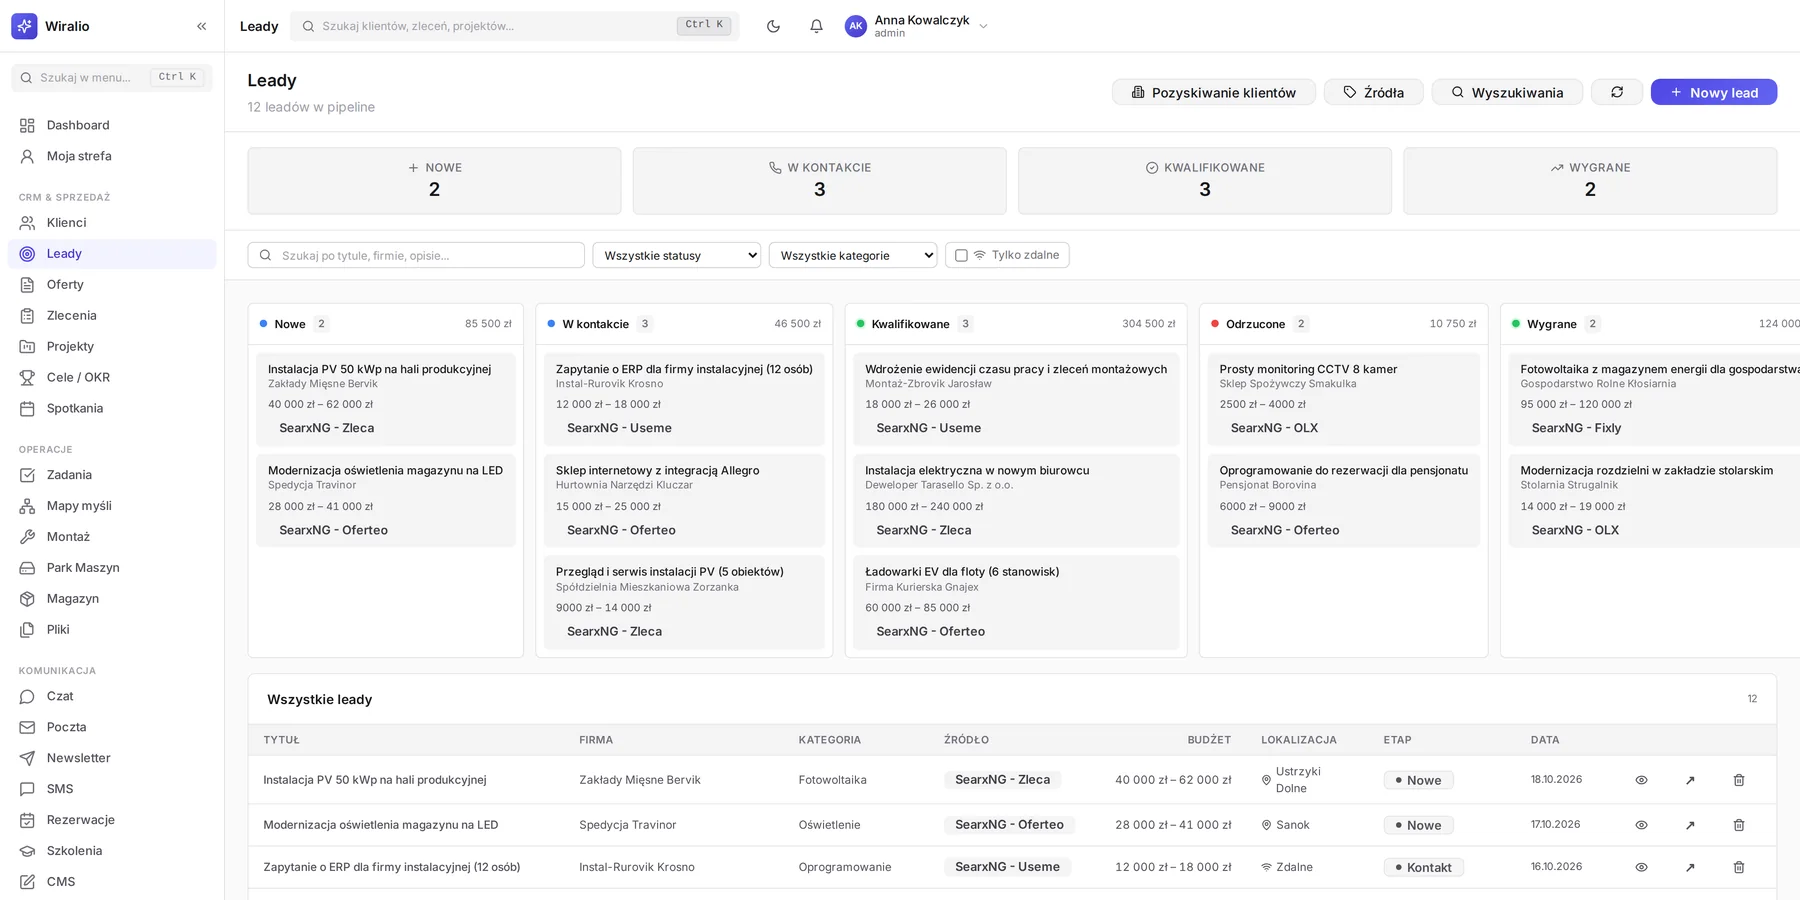Click the Wyszukiwania button
Image resolution: width=1800 pixels, height=900 pixels.
point(1507,92)
